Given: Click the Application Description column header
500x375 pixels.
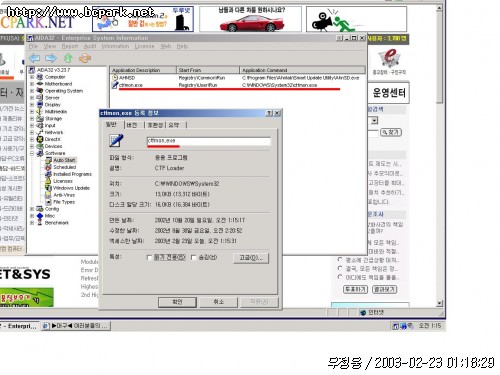Looking at the screenshot, I should (x=143, y=70).
